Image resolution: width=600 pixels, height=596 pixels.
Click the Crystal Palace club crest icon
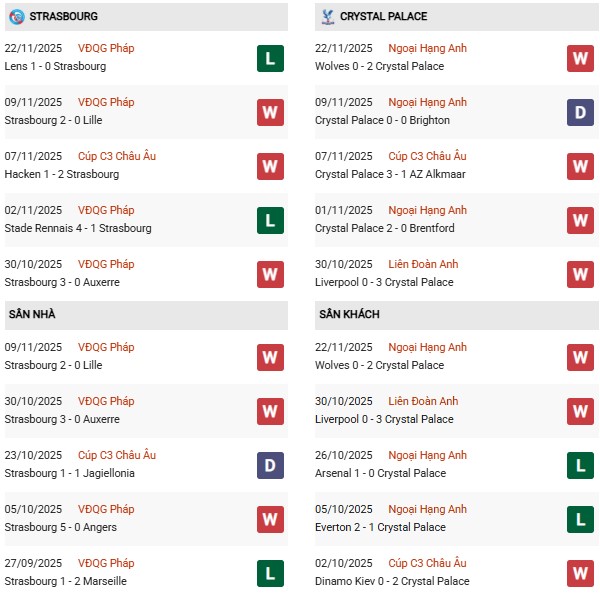click(326, 17)
